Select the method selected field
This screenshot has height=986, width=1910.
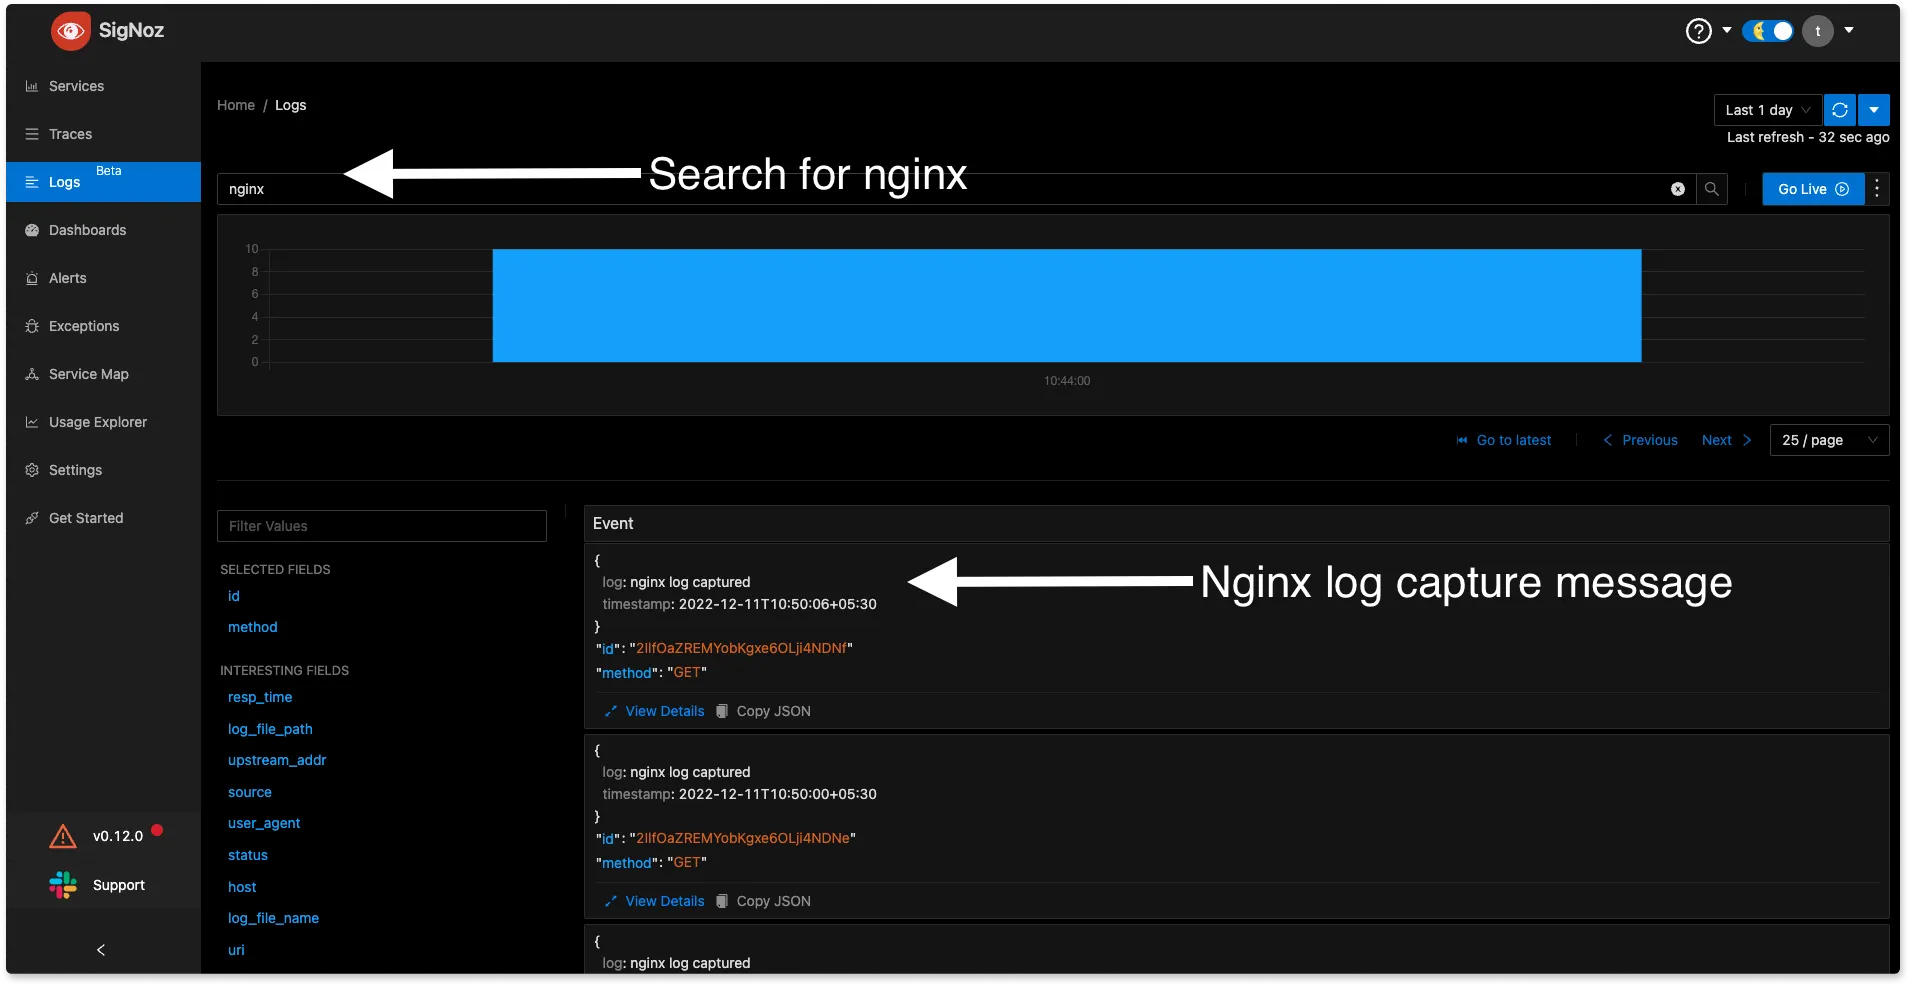coord(253,627)
